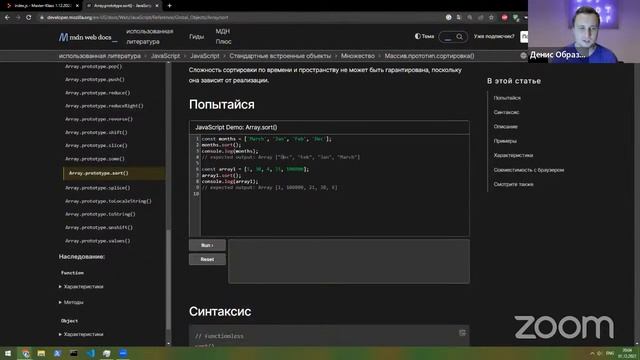Screen dimensions: 640x360
Task: Open the 'МДН Плюс' nav menu
Action: coord(223,36)
